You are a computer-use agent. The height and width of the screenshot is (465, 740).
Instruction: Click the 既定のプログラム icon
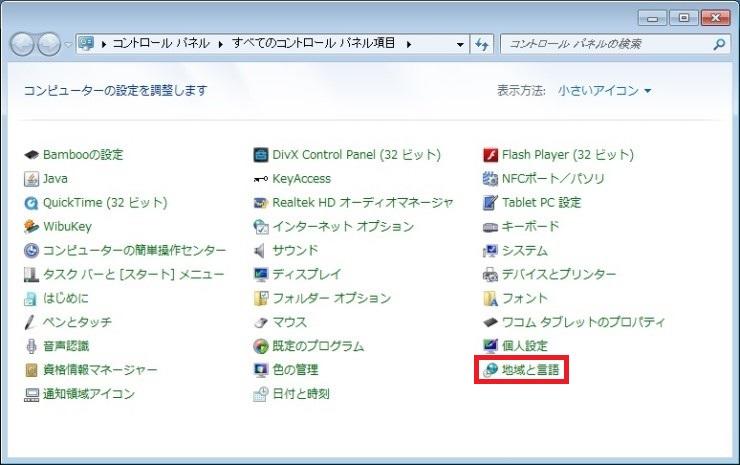(261, 346)
